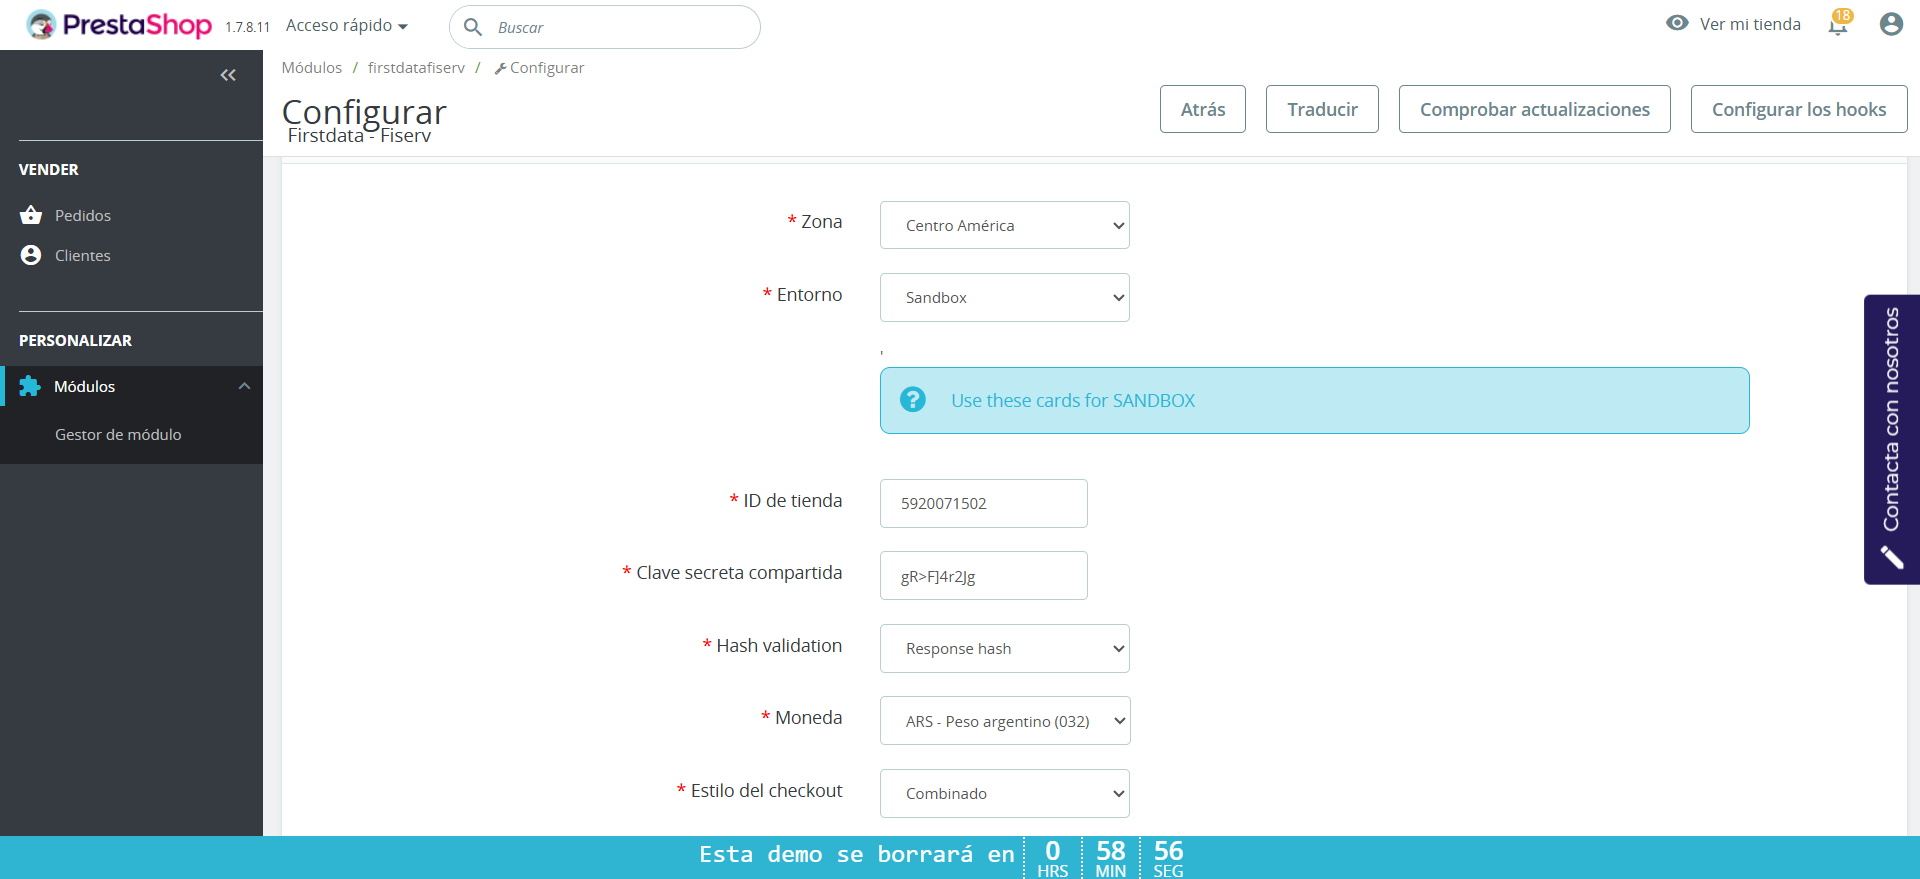Viewport: 1920px width, 879px height.
Task: Click the Firstdata - Fiserv subtitle
Action: pos(359,136)
